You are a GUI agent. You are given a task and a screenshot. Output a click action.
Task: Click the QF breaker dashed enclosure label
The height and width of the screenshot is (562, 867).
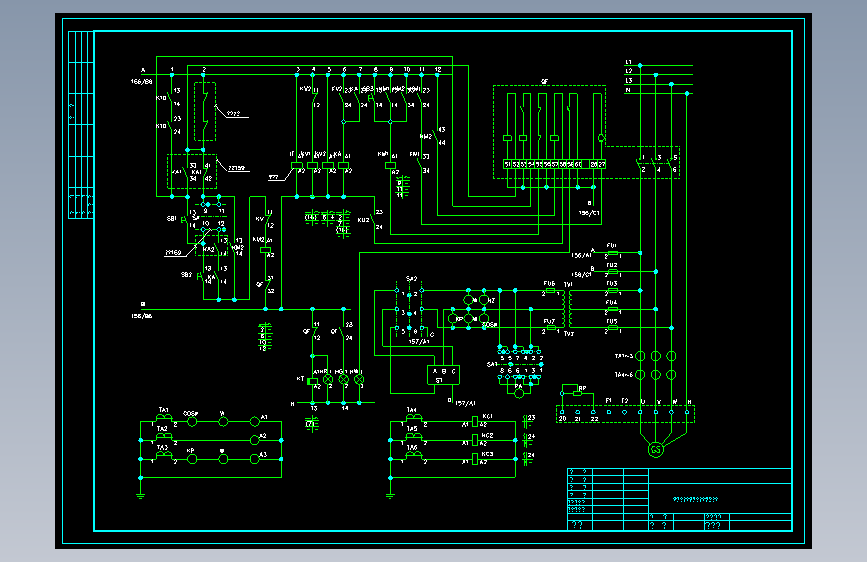545,81
